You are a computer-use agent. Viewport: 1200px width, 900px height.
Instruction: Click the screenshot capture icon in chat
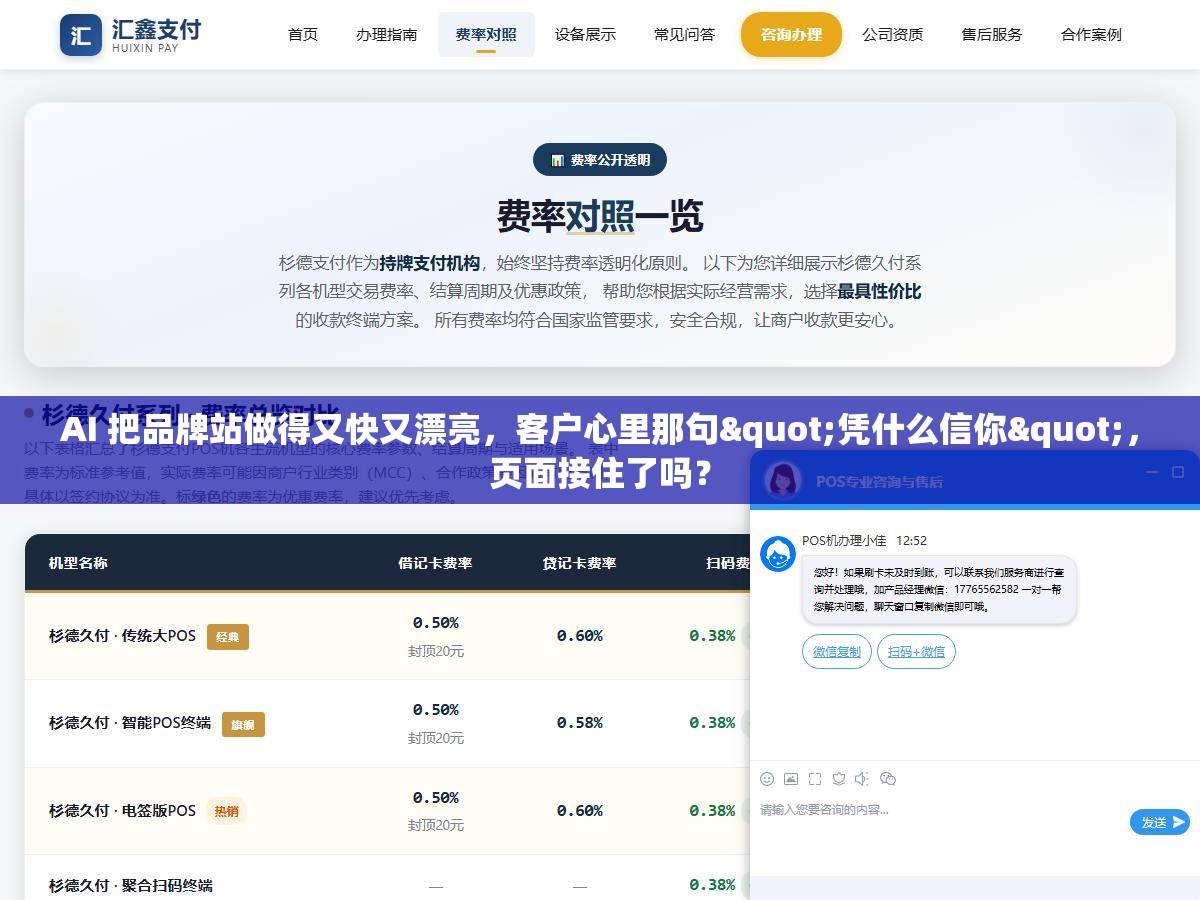point(815,778)
